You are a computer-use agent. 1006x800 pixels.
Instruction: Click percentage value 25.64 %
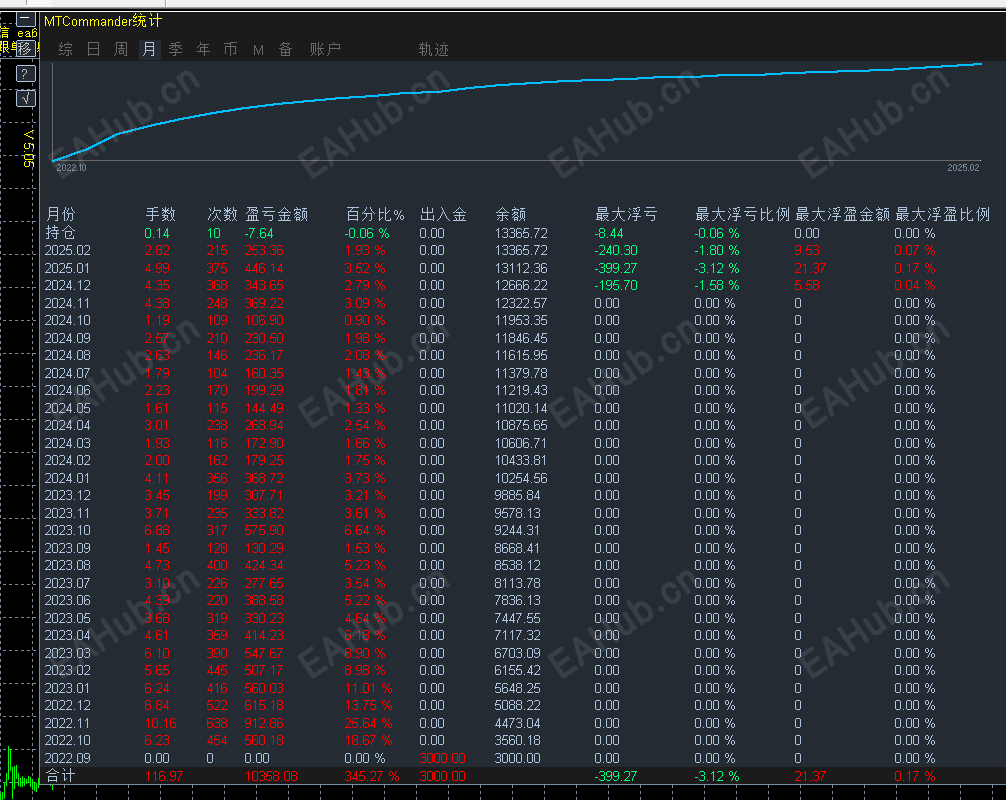pos(369,723)
